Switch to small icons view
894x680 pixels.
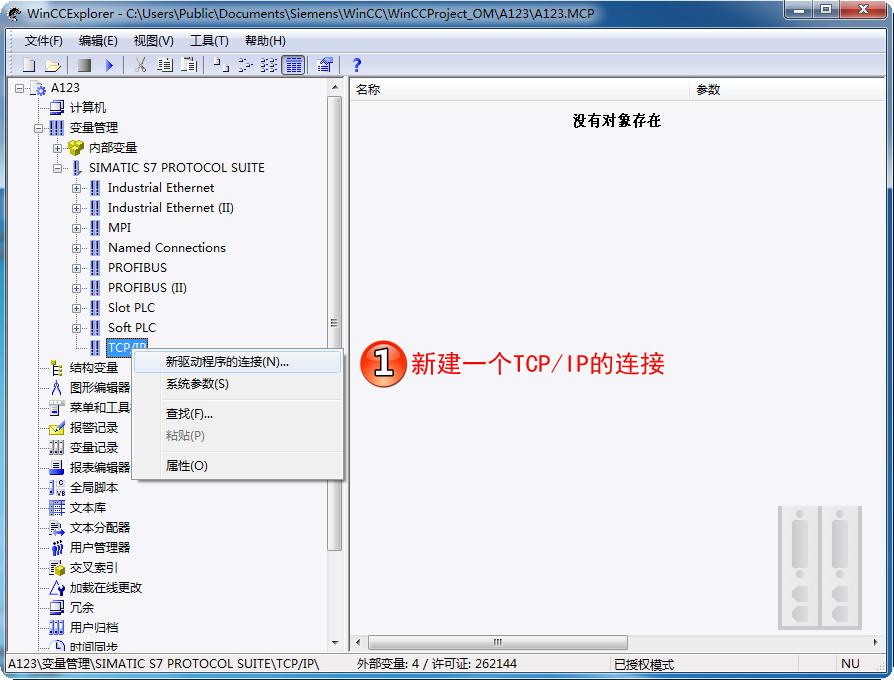(x=245, y=65)
